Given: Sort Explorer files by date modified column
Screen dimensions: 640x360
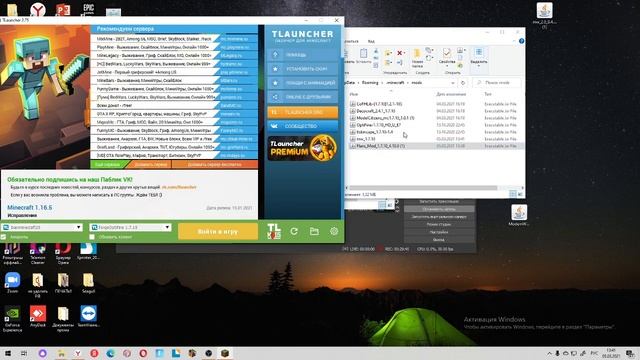Looking at the screenshot, I should (451, 94).
